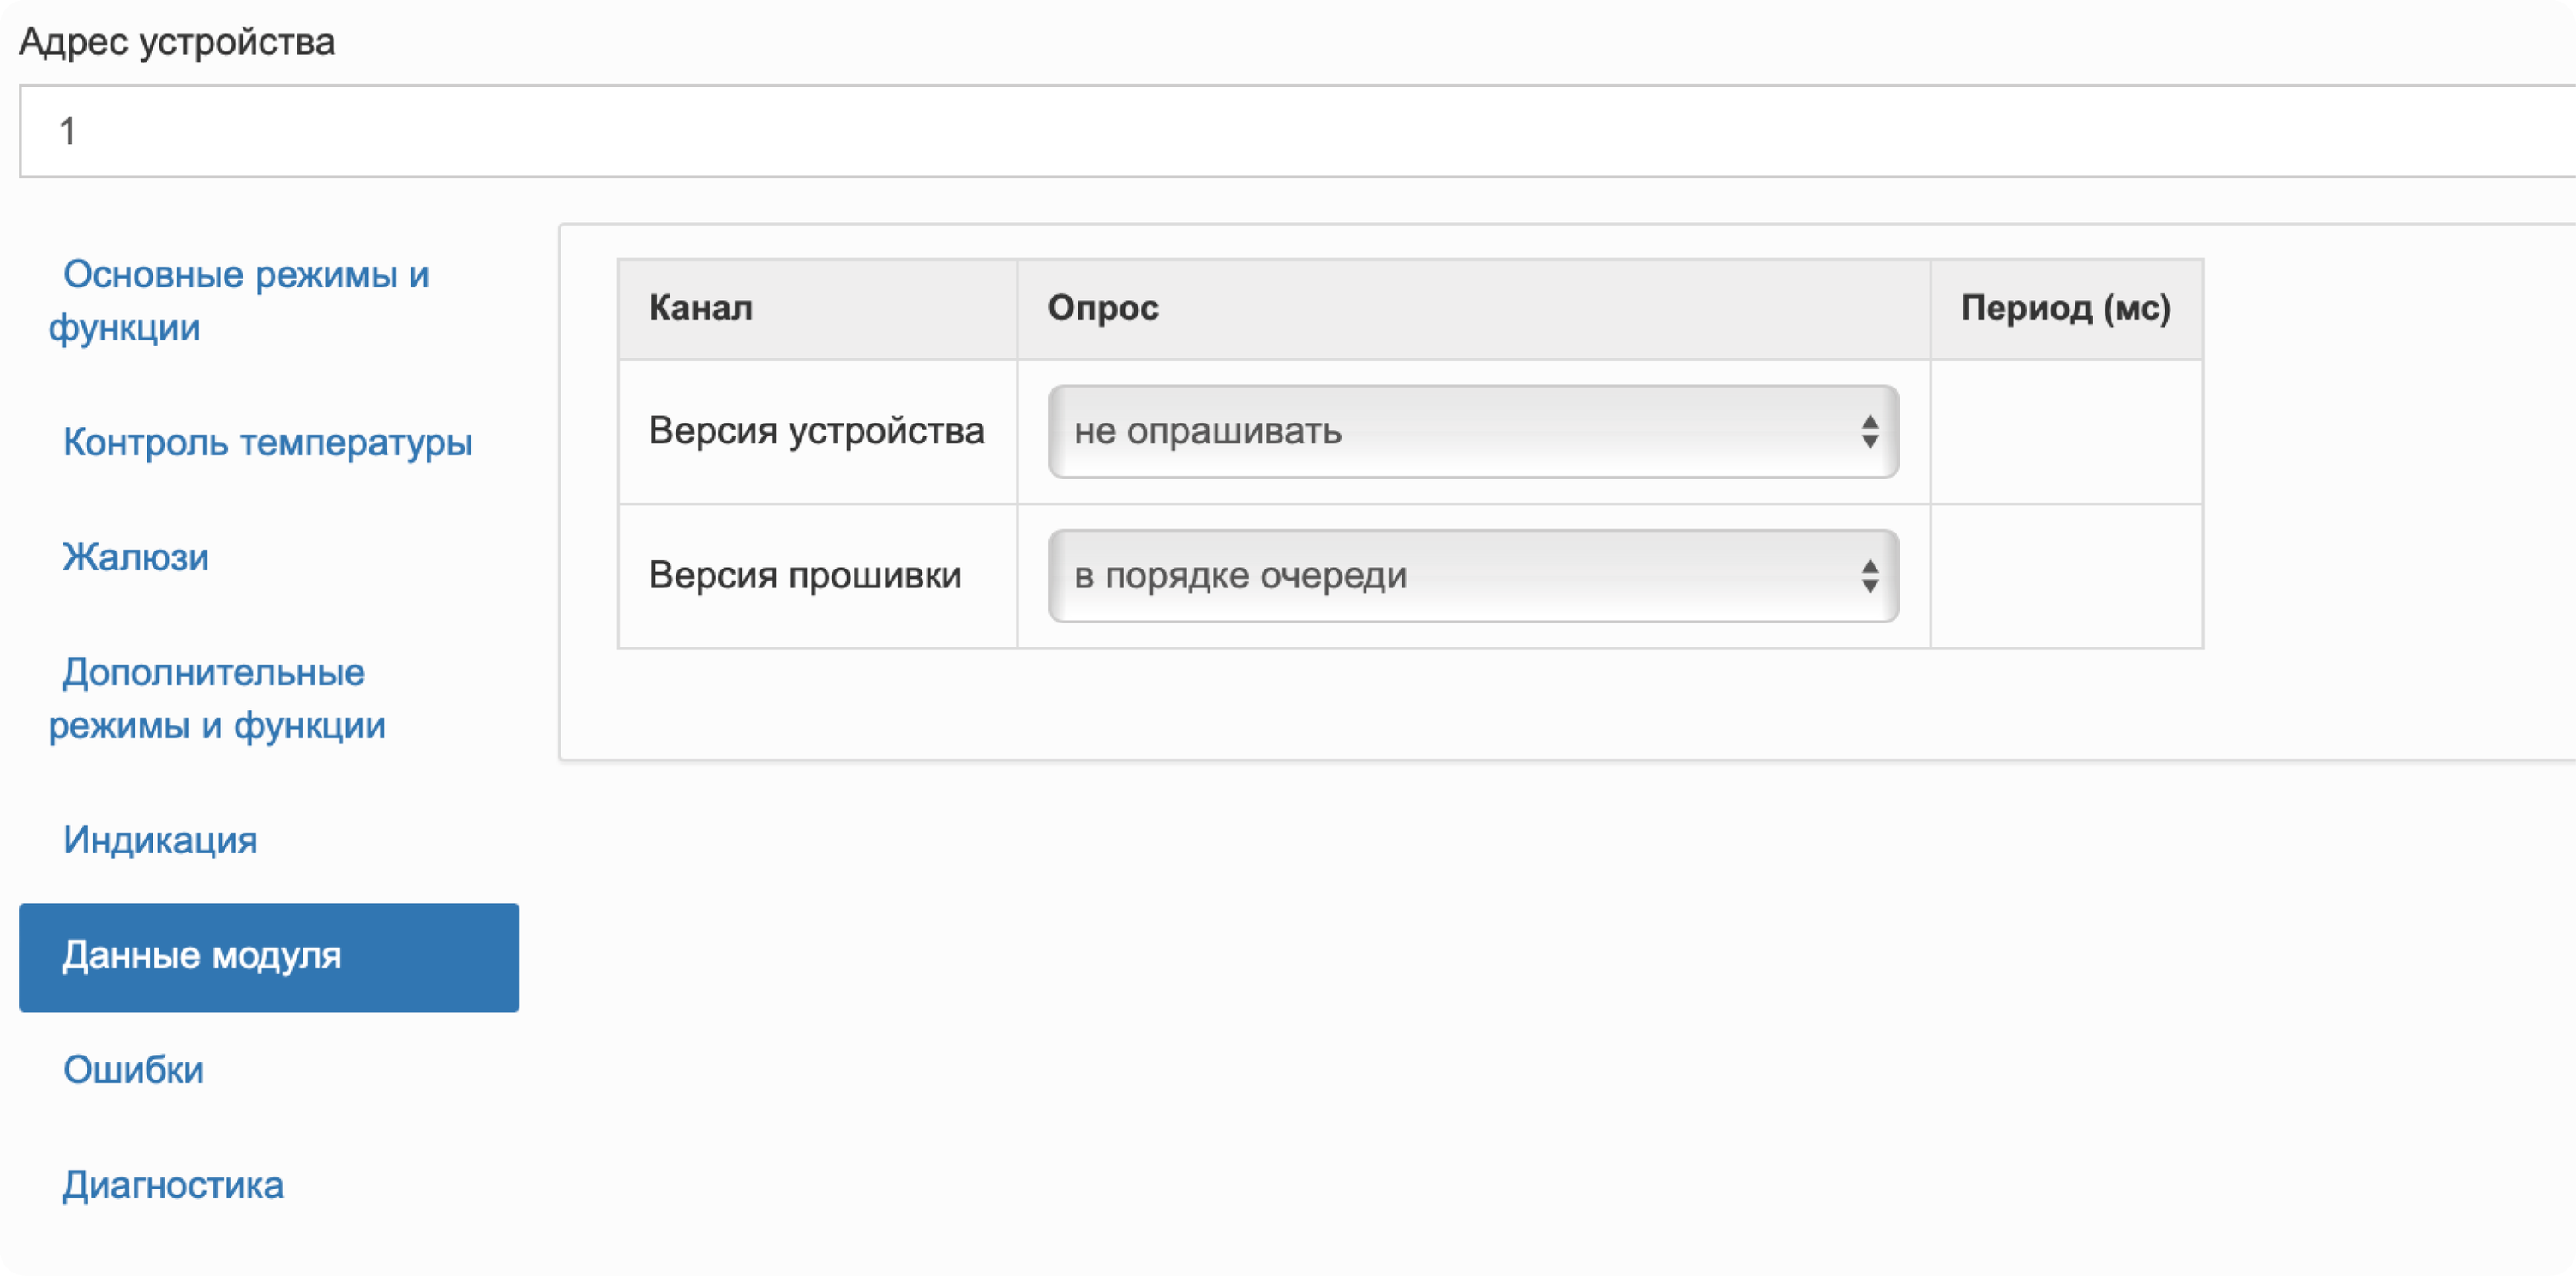Screen dimensions: 2576x1276
Task: Click the active Данные модуля tab
Action: (x=268, y=957)
